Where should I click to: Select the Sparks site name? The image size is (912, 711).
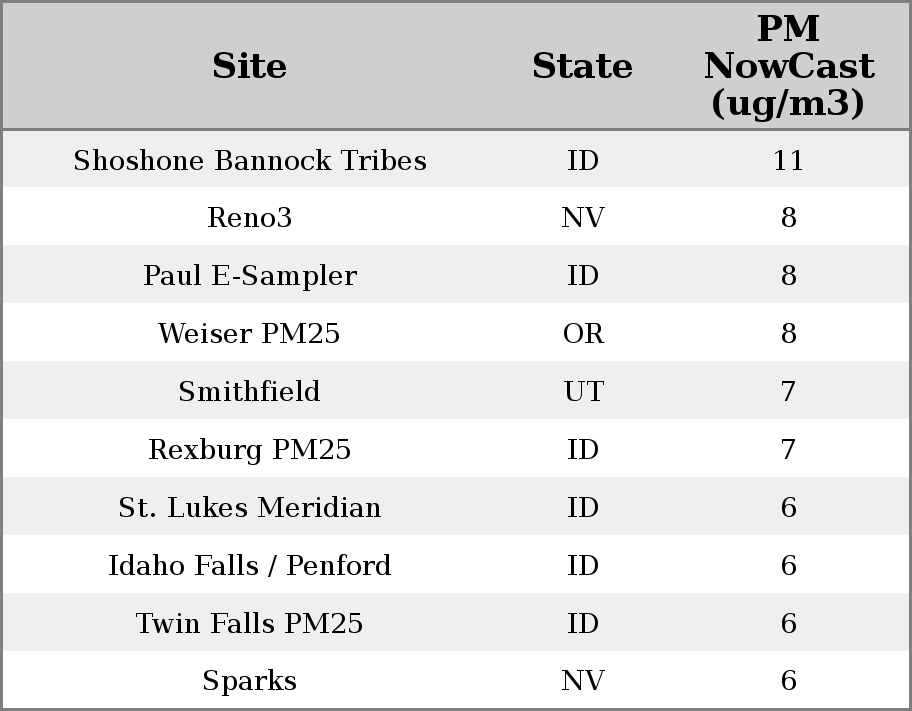pos(249,681)
